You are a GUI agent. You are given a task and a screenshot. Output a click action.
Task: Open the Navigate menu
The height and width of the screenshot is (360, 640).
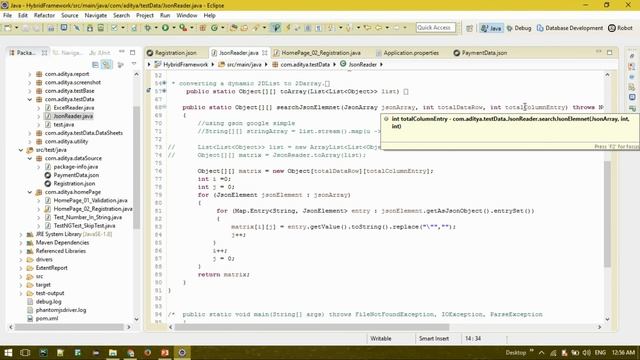(x=96, y=16)
